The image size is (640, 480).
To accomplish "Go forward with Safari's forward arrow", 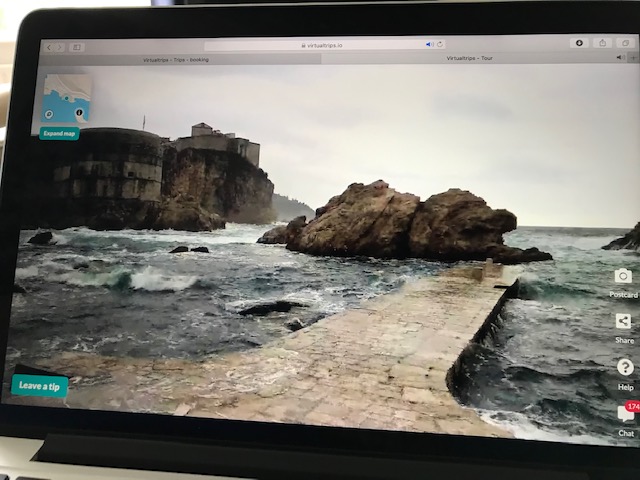I will [59, 47].
